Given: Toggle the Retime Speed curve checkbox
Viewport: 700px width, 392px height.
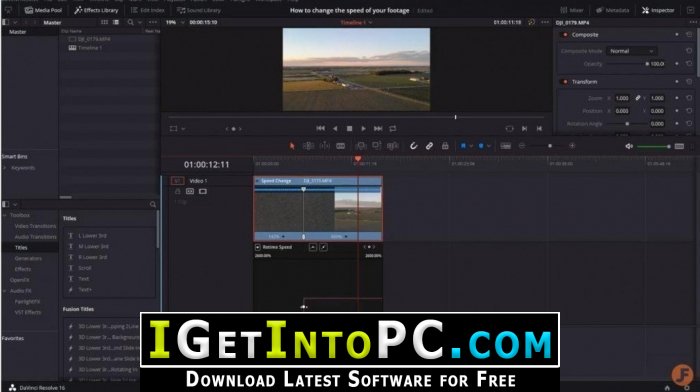Looking at the screenshot, I should (258, 247).
